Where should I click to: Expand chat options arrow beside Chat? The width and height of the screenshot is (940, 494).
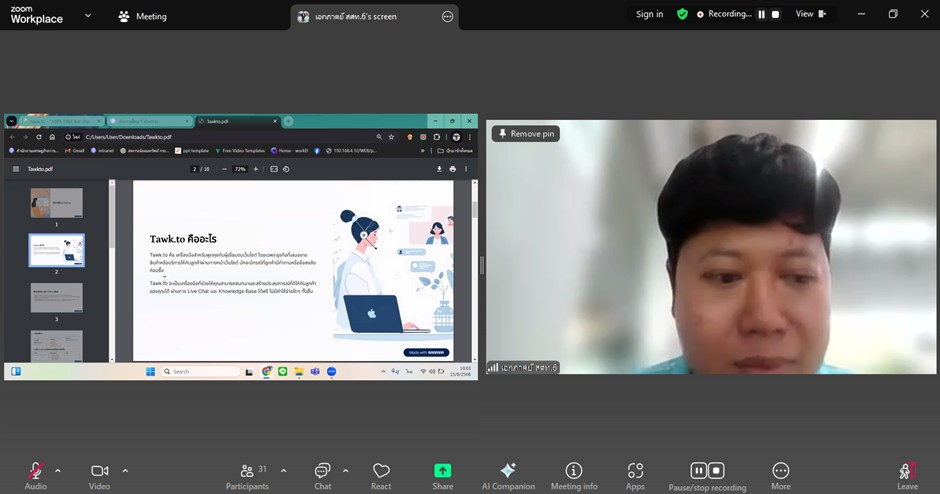[346, 470]
